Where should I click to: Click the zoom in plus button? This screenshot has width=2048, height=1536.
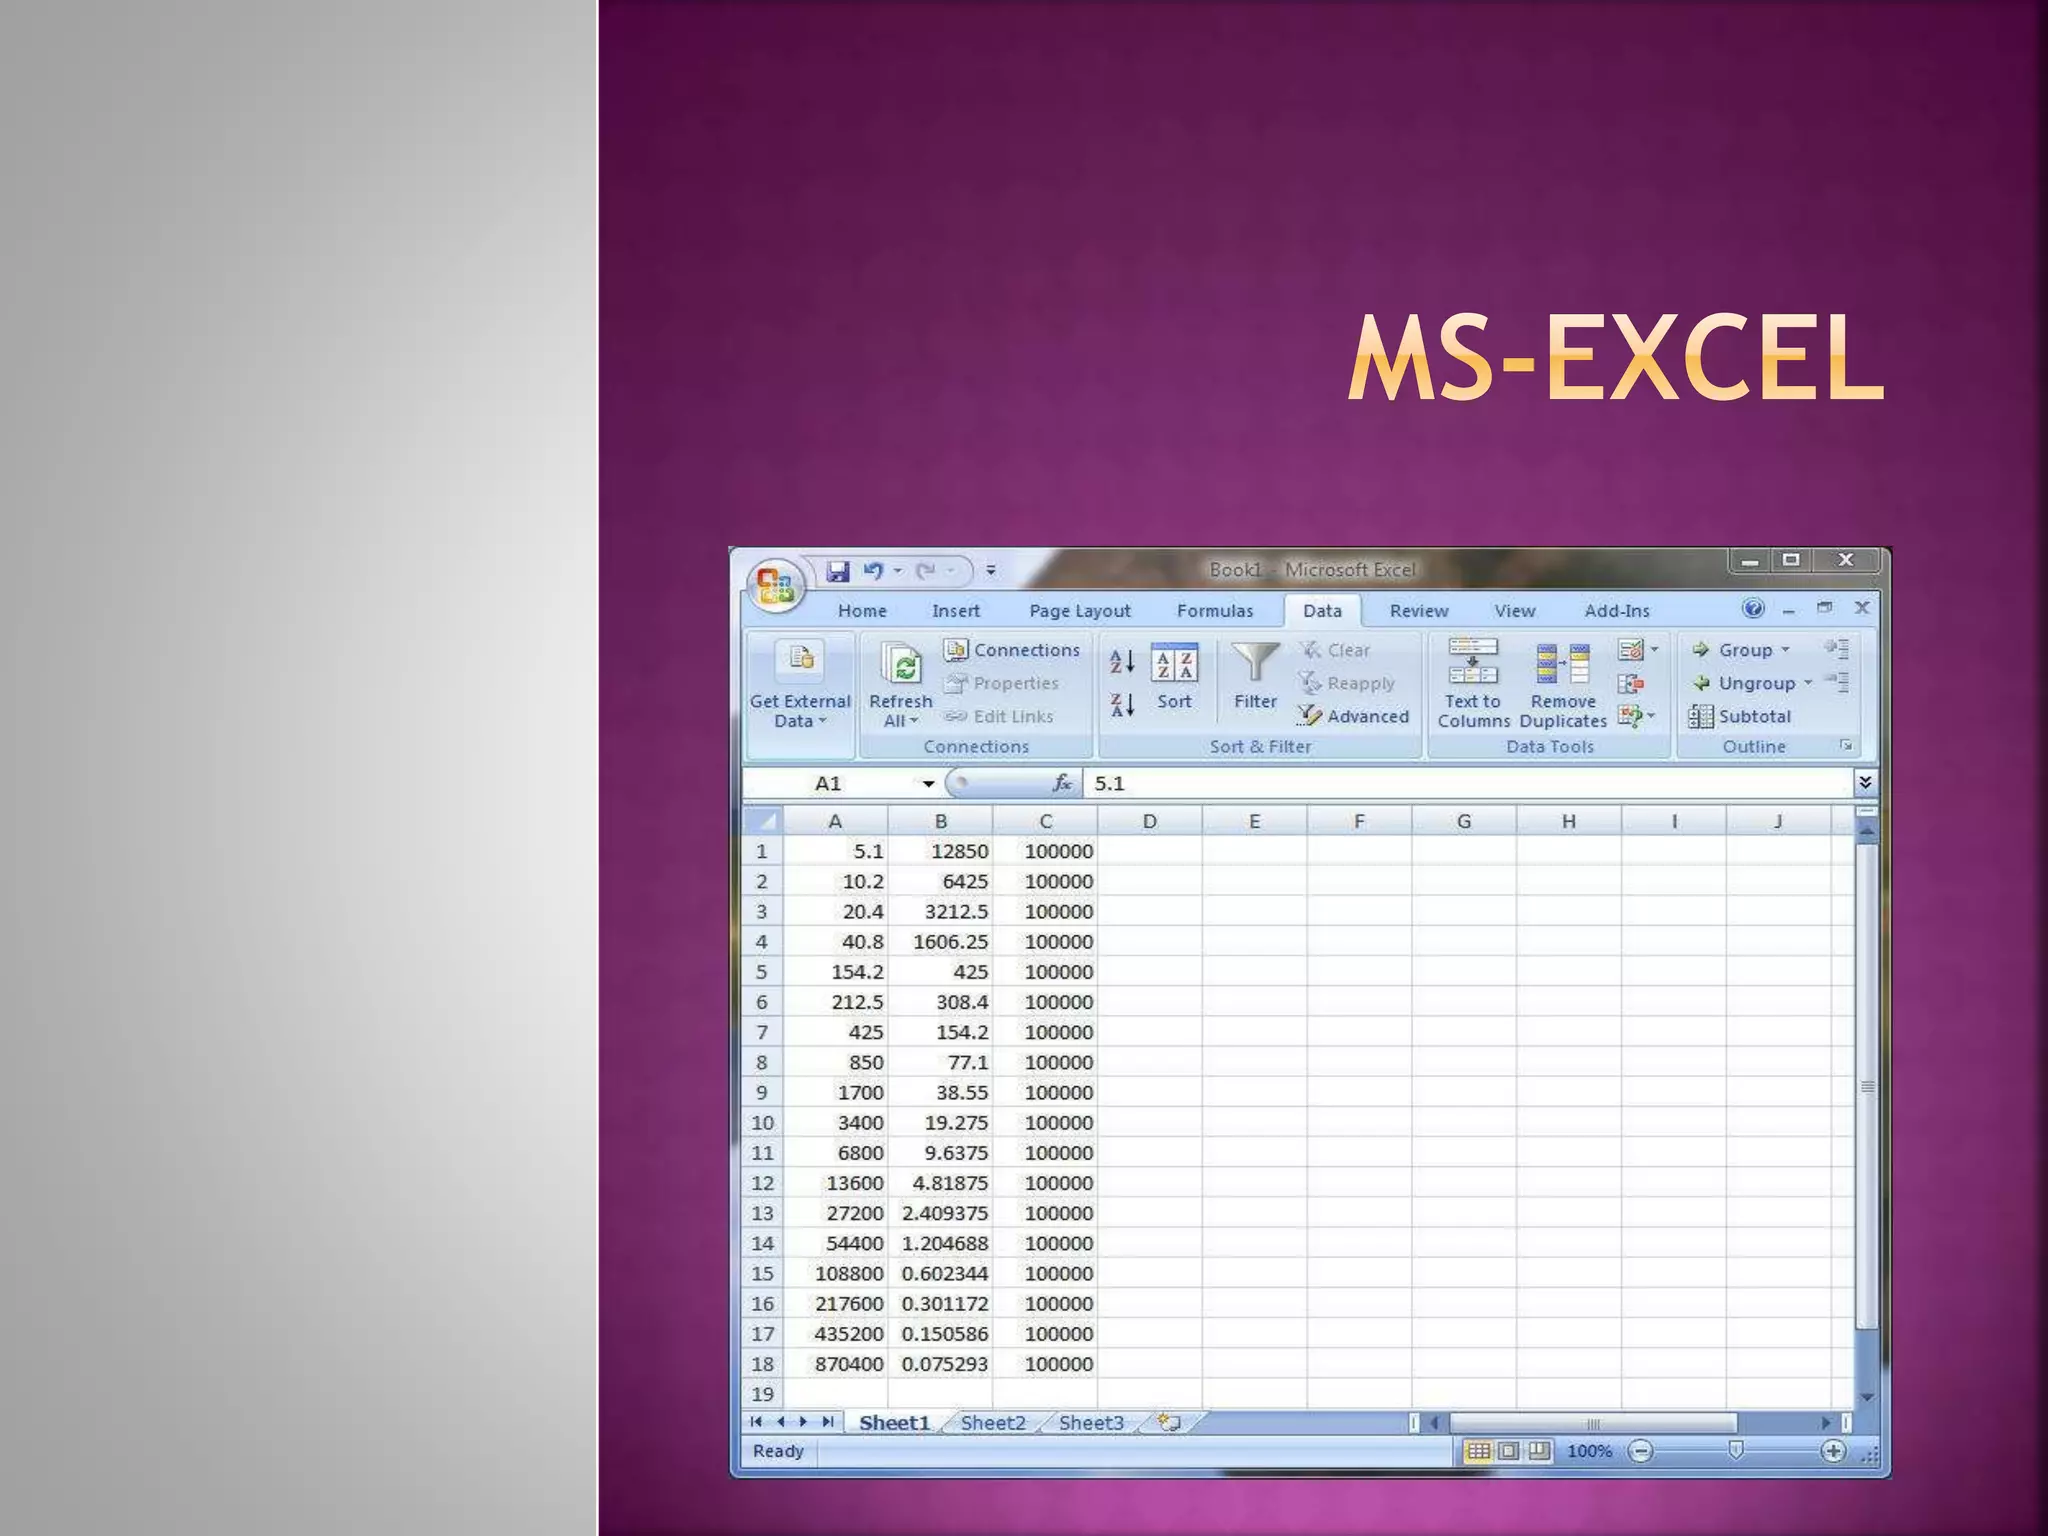[x=1833, y=1451]
